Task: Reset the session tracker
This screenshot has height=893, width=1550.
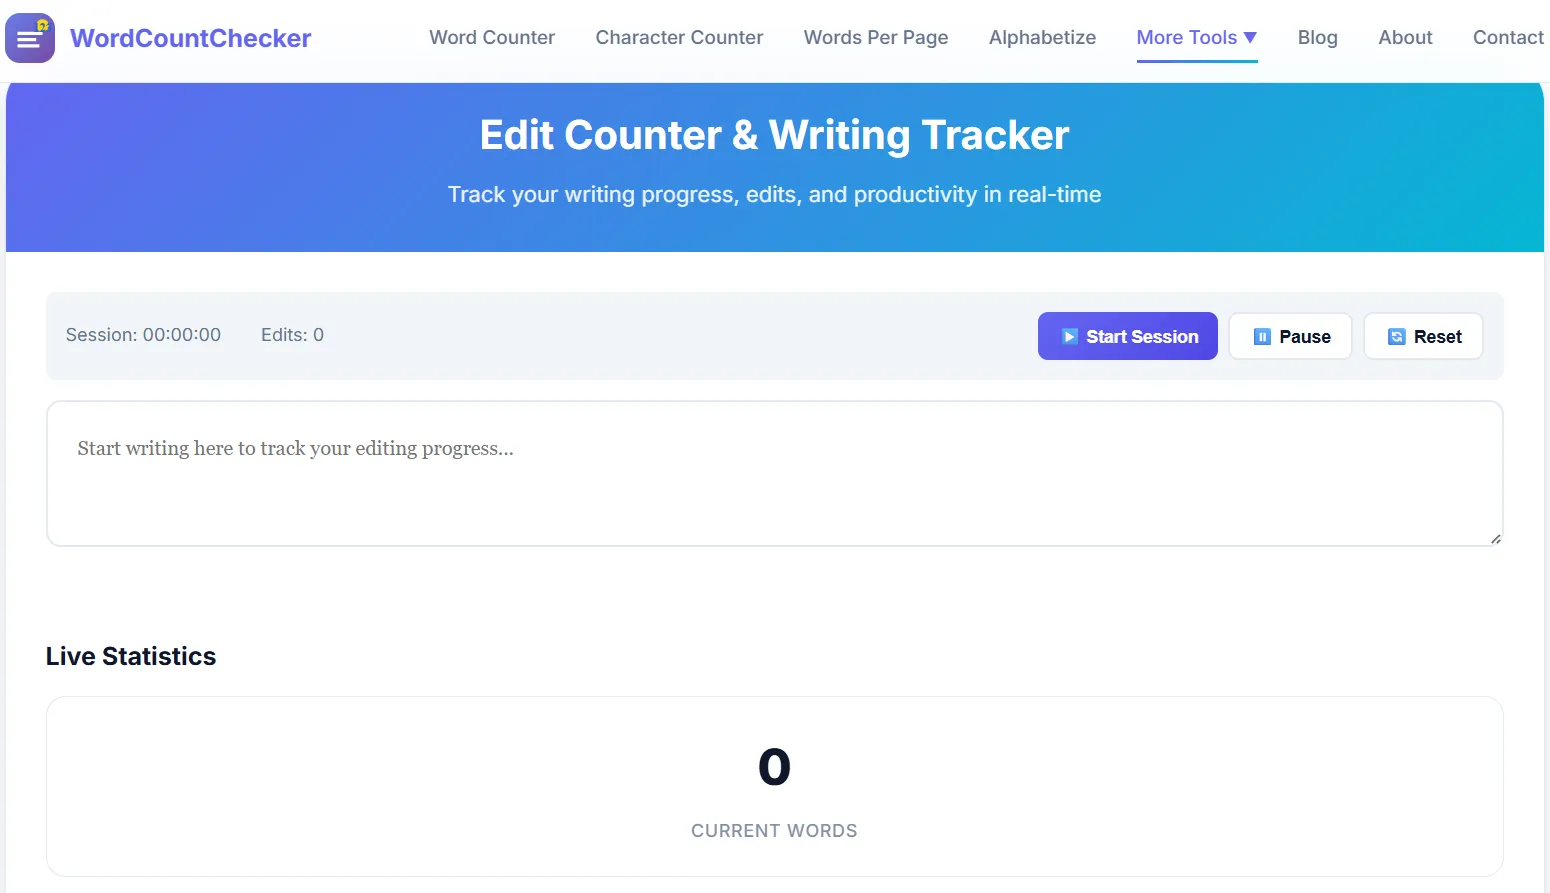Action: point(1423,336)
